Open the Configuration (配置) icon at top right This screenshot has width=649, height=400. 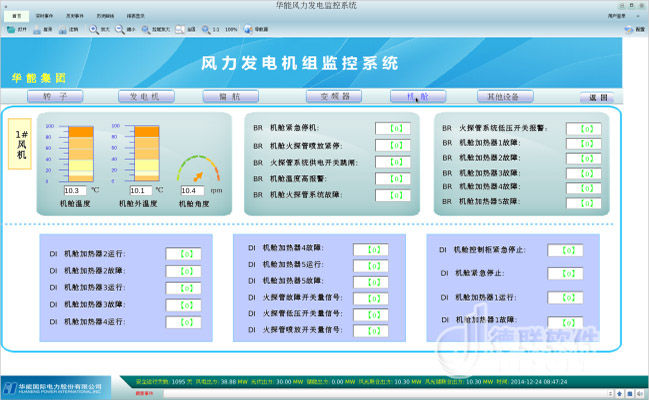click(630, 30)
